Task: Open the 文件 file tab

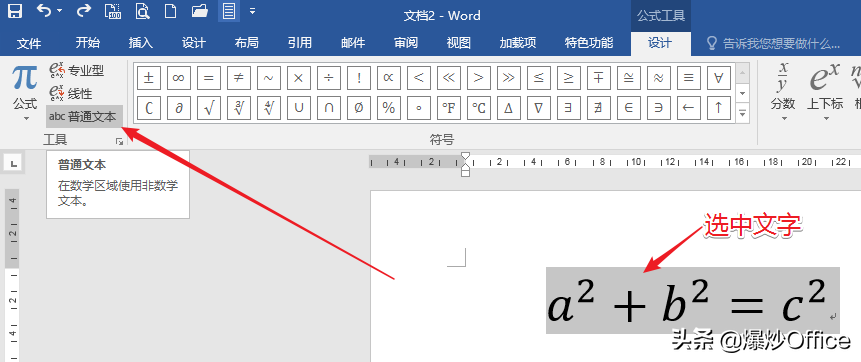Action: click(x=29, y=43)
